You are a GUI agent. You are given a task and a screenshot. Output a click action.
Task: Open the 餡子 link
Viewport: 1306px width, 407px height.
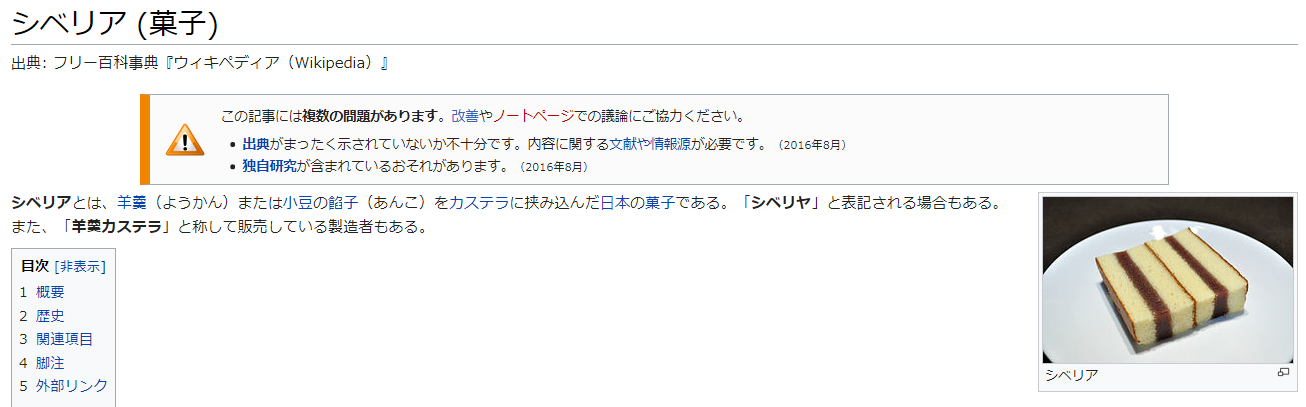(x=343, y=203)
